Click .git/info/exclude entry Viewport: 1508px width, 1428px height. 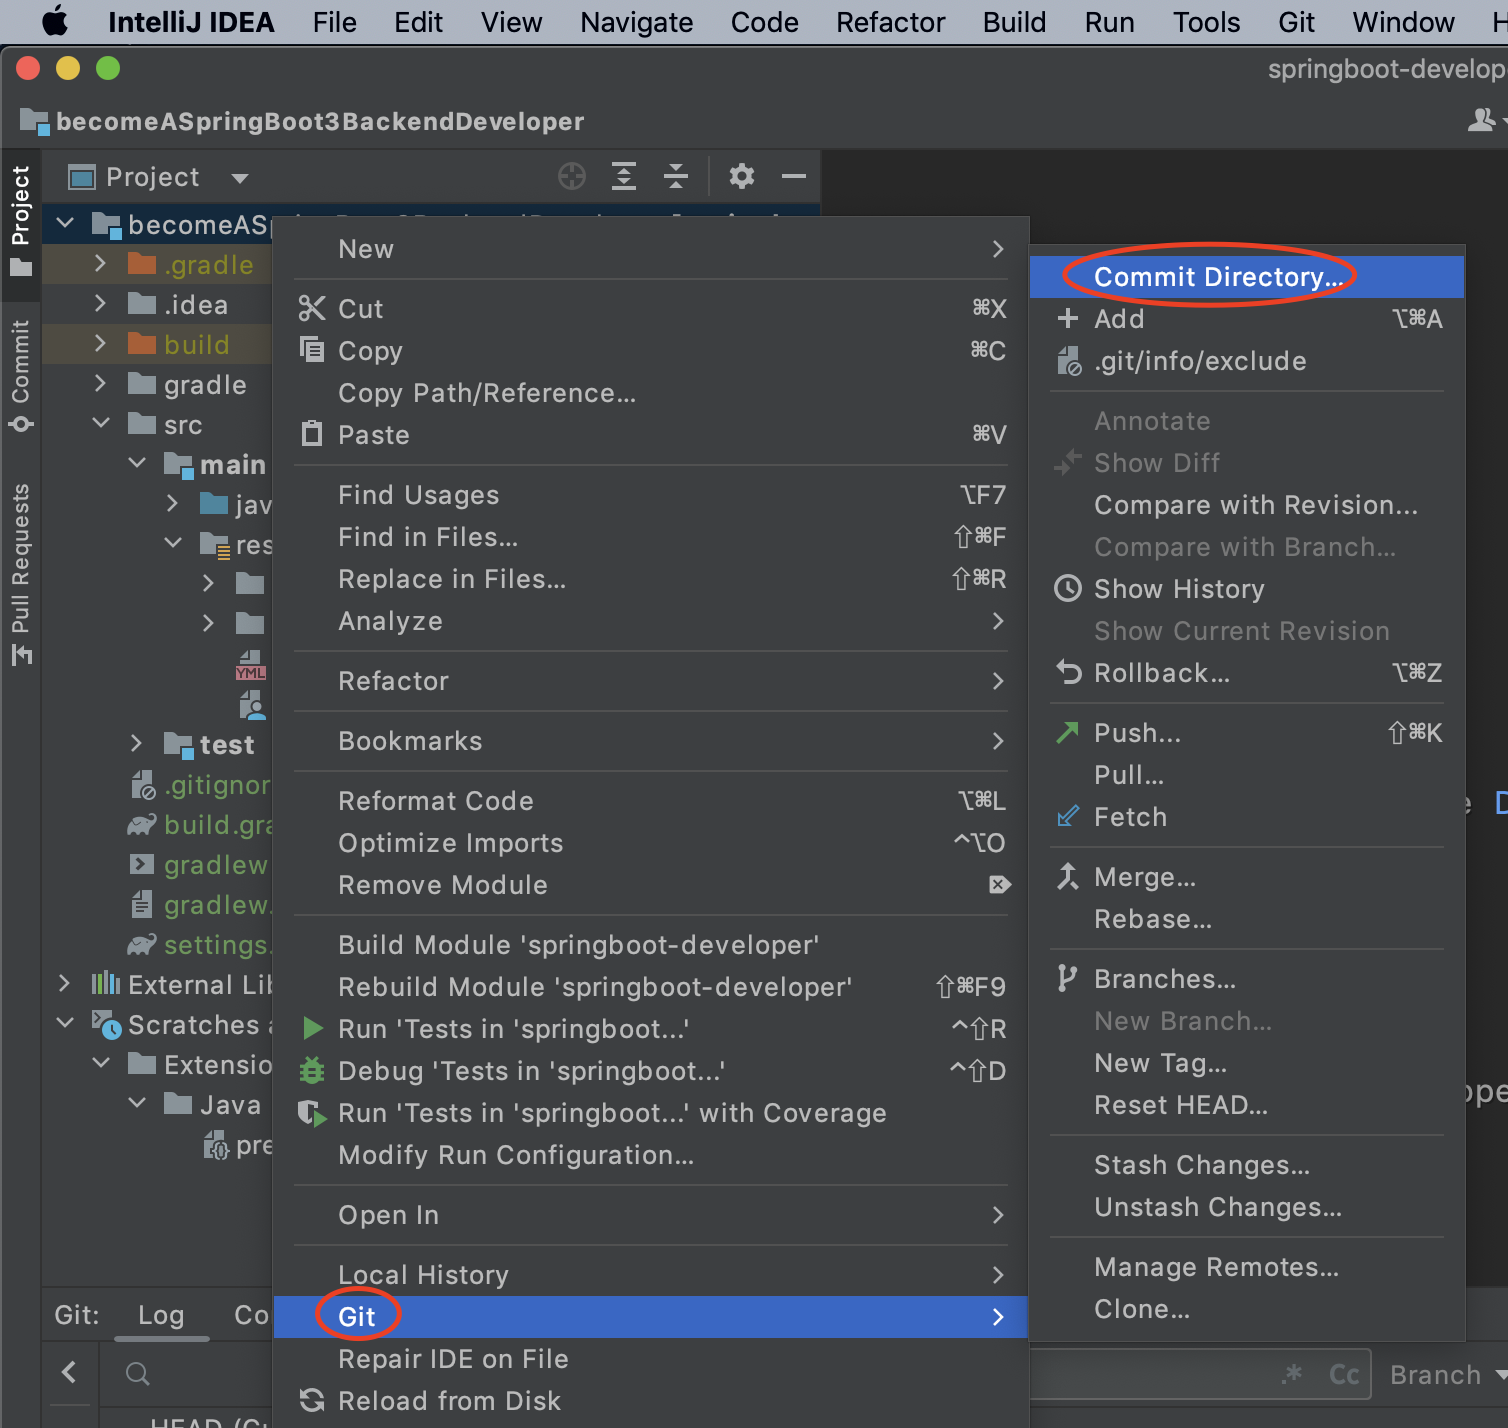click(1247, 361)
